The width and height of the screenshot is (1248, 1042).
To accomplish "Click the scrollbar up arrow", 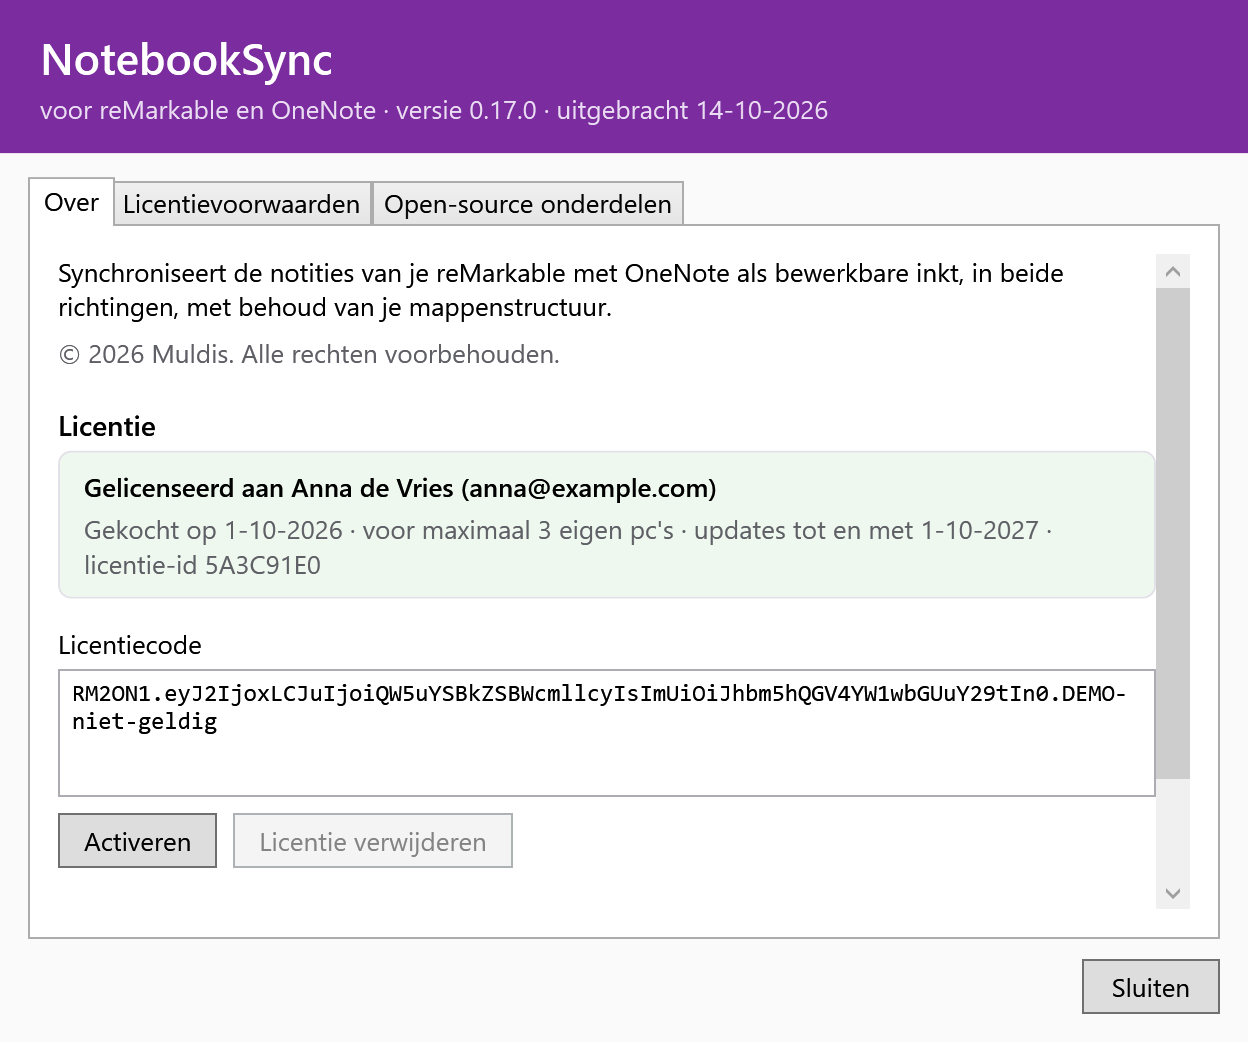I will point(1173,272).
